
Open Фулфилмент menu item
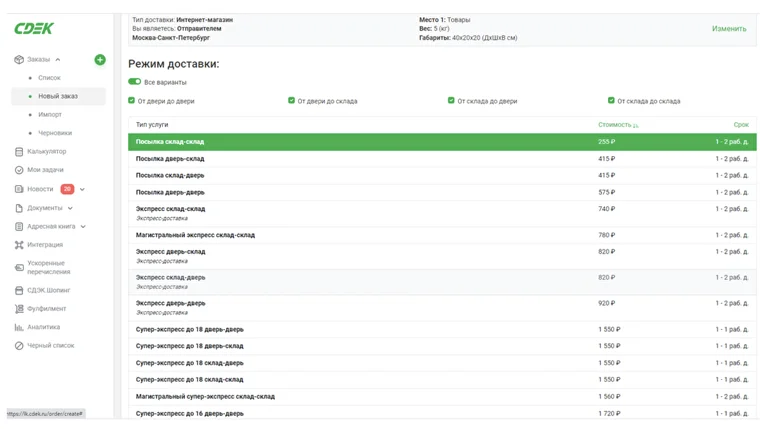pos(47,309)
